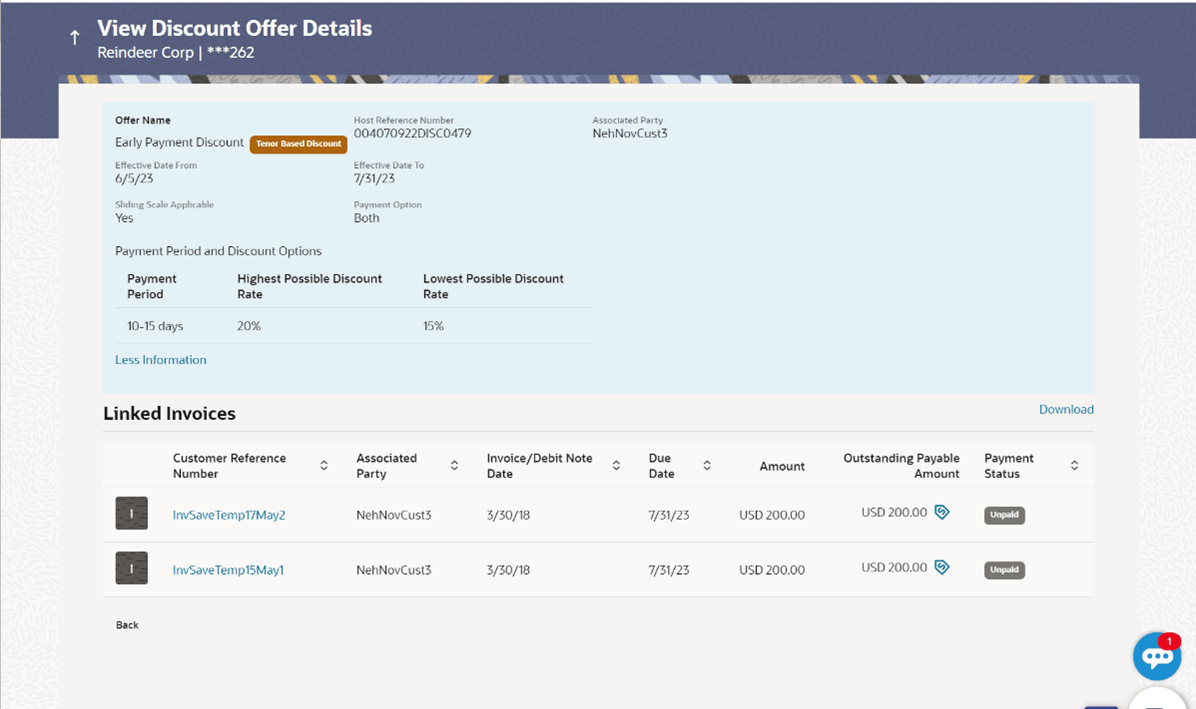
Task: Click the Early Payment Discount offer name
Action: pyautogui.click(x=179, y=143)
